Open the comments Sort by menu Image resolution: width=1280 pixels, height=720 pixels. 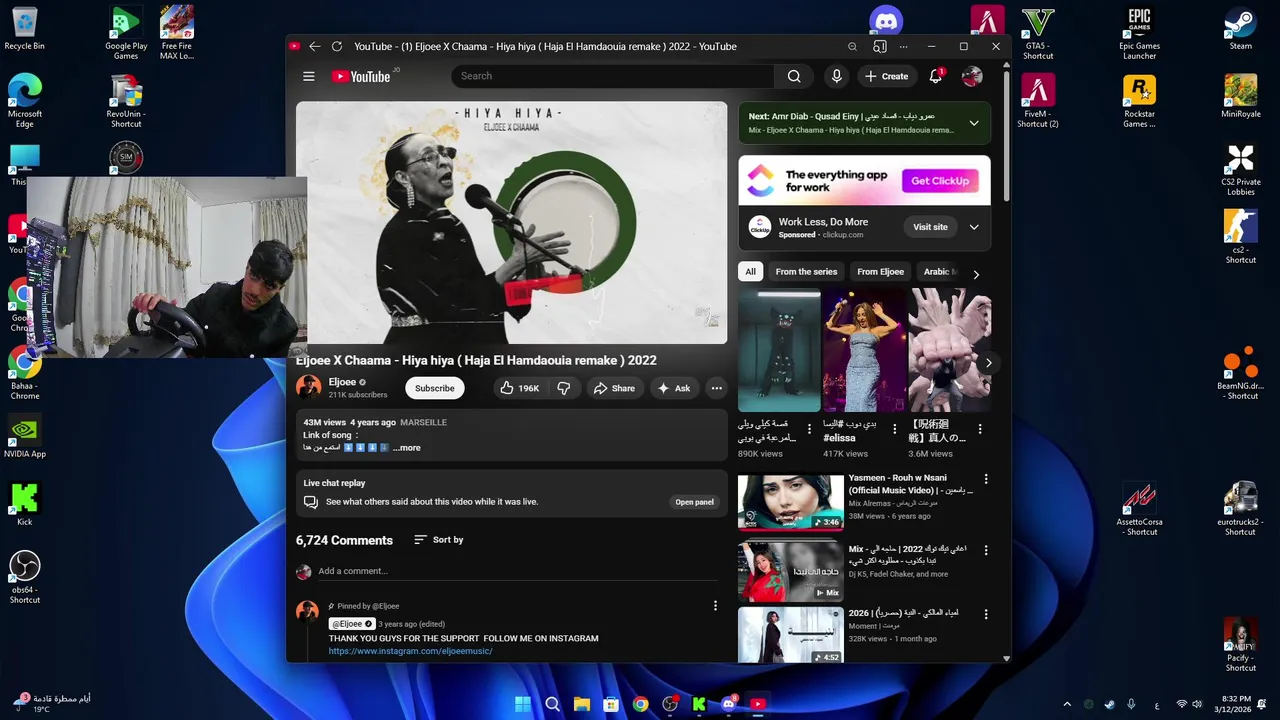[439, 540]
